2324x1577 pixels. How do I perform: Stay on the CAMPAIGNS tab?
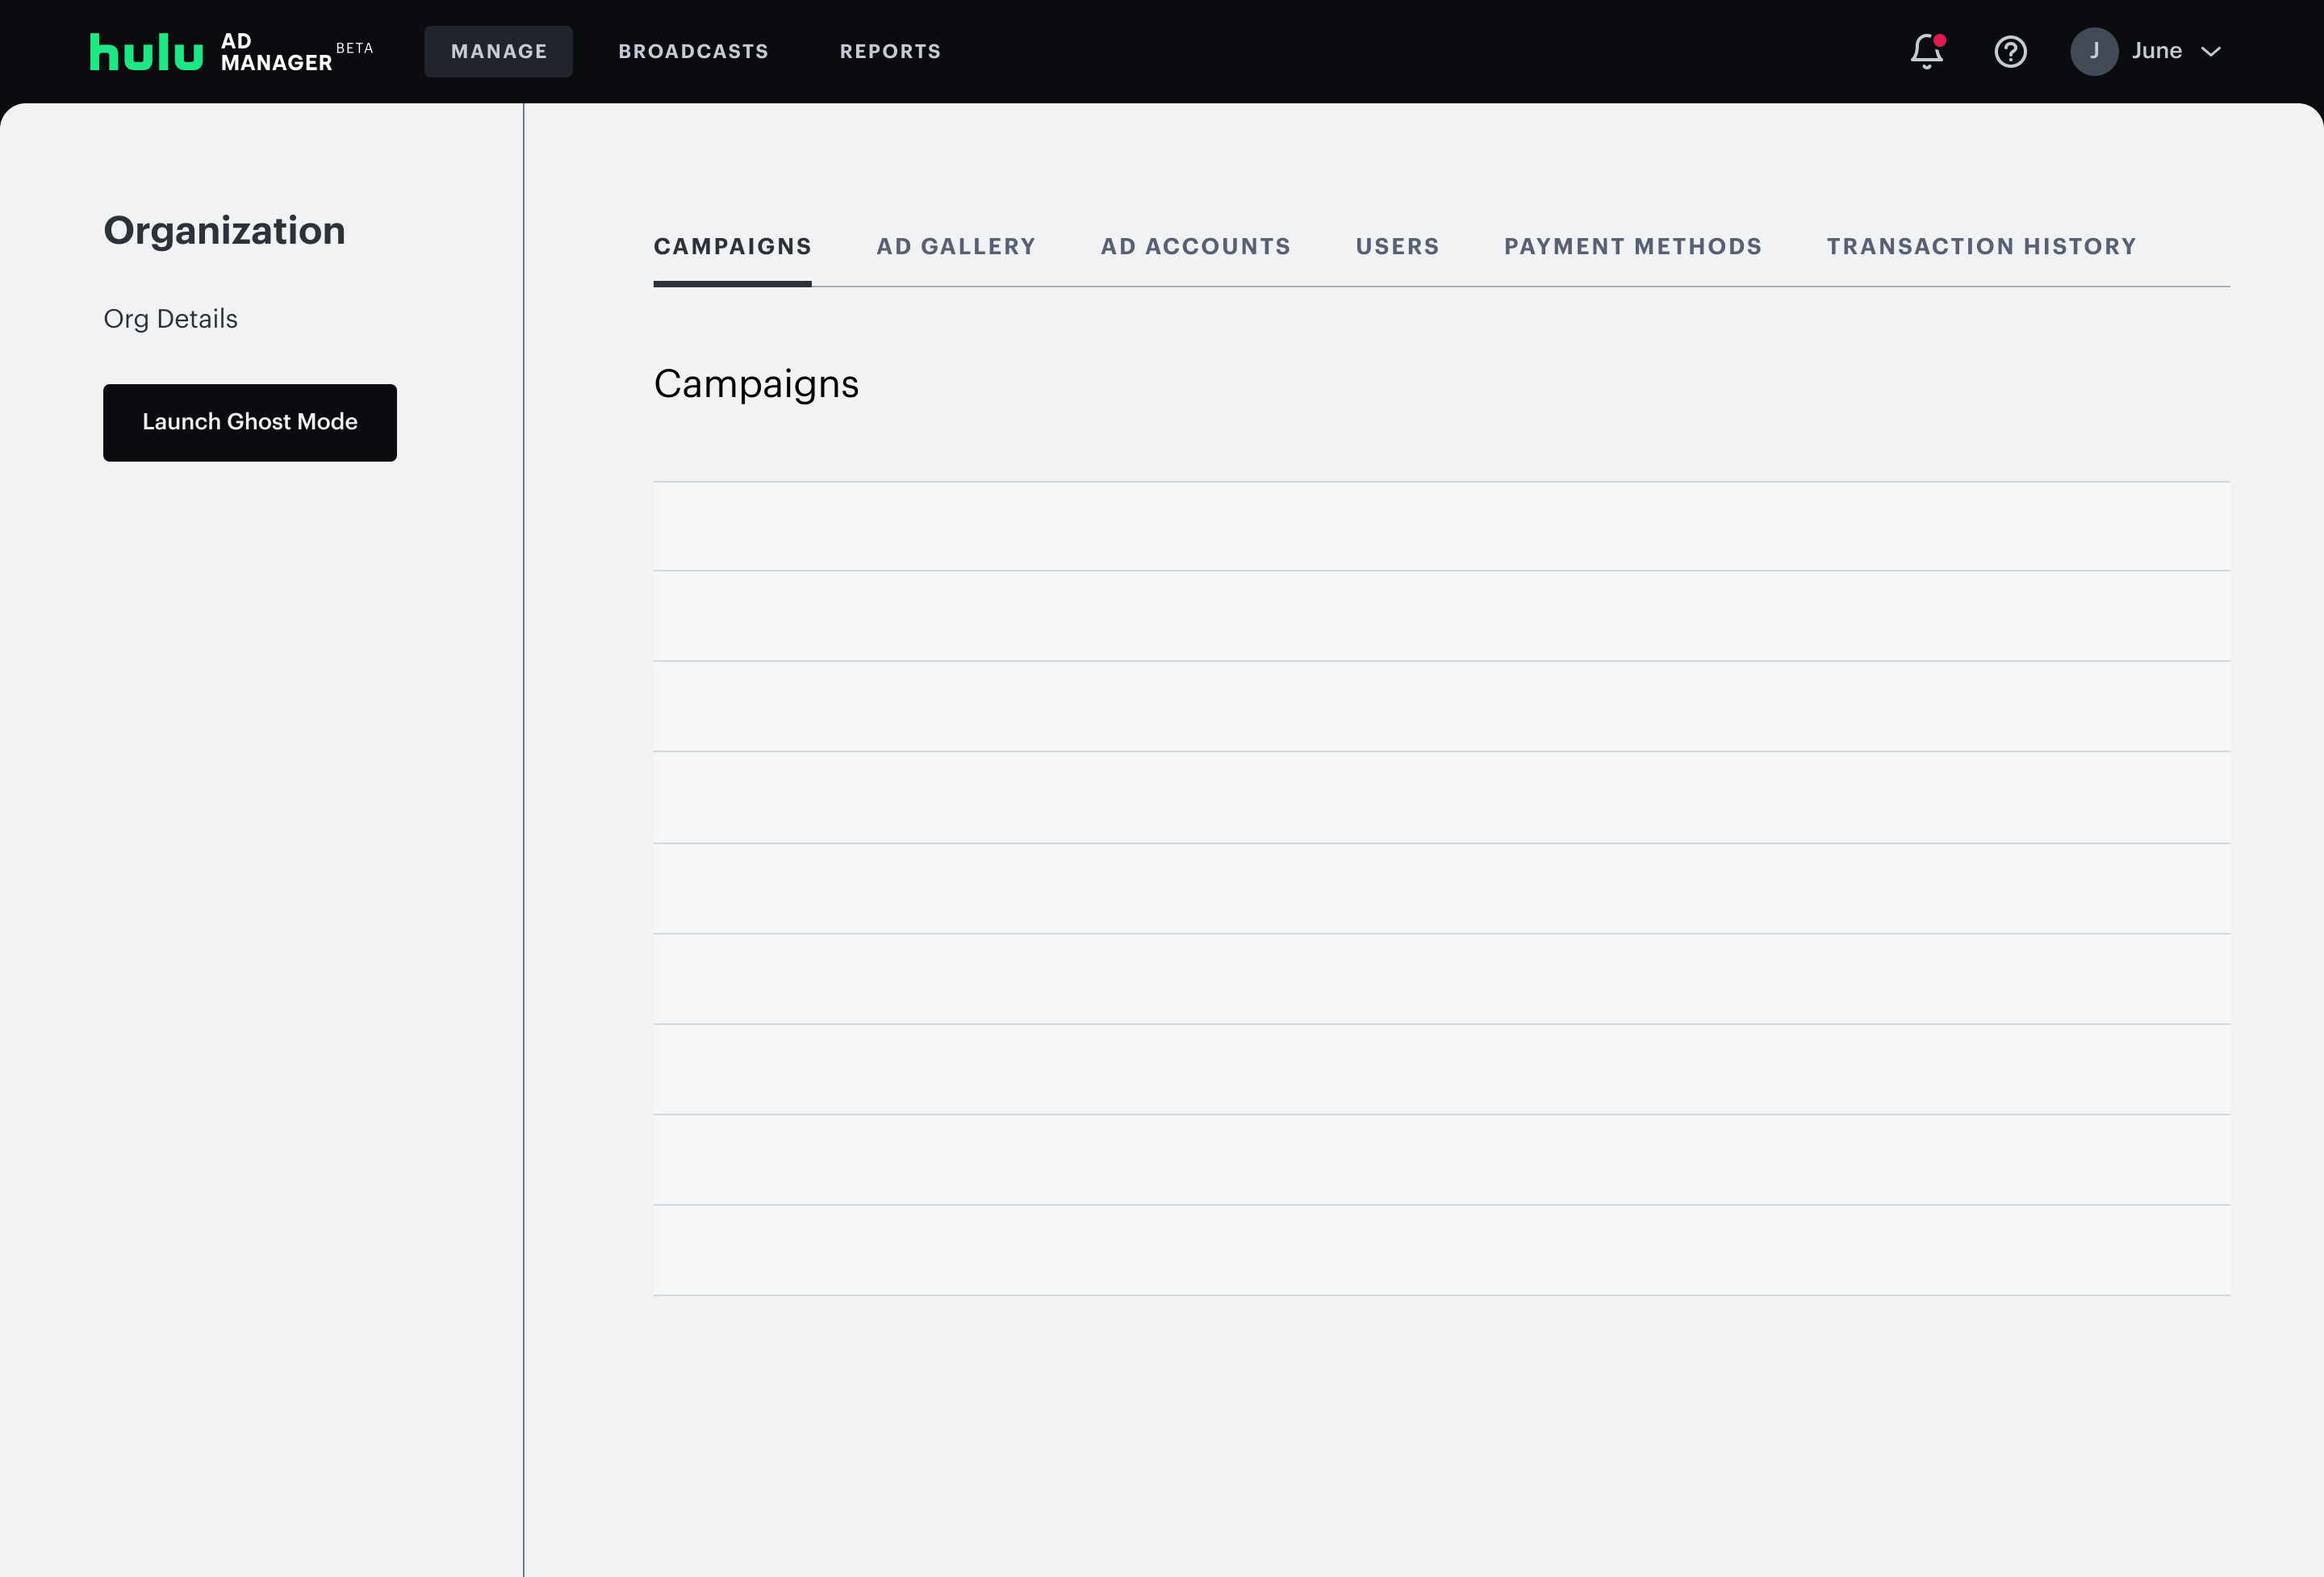732,246
